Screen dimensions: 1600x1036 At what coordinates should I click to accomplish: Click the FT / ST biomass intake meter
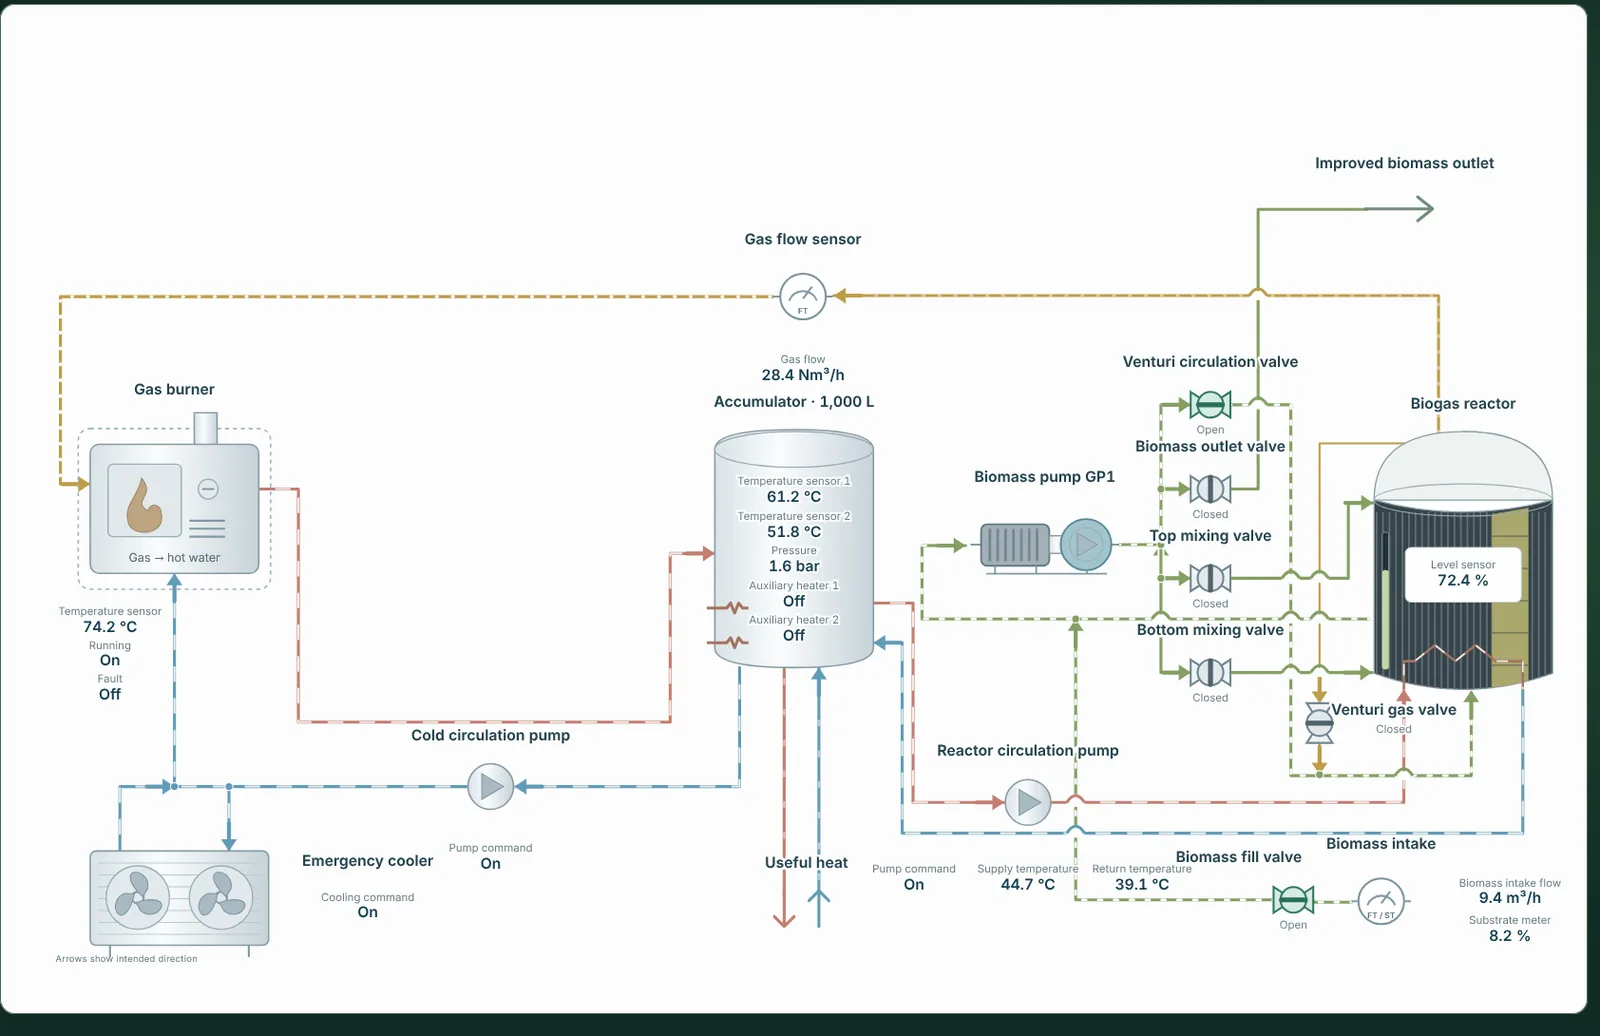coord(1381,901)
